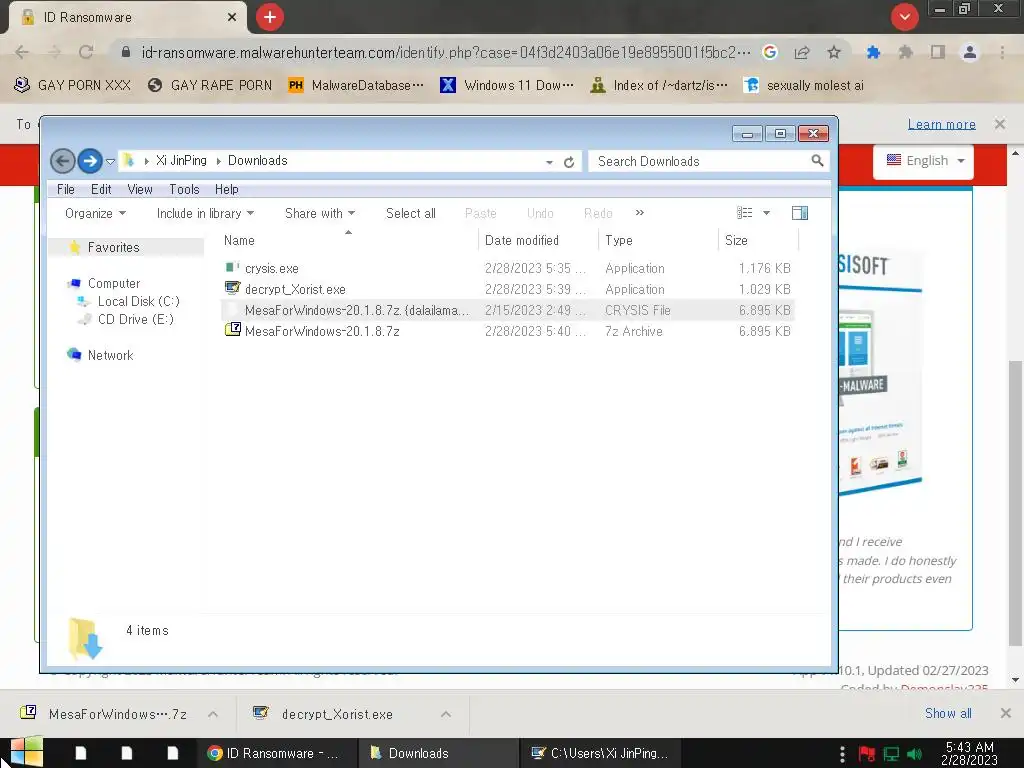Open the view options dropdown arrow
Viewport: 1024px width, 768px height.
tap(767, 213)
